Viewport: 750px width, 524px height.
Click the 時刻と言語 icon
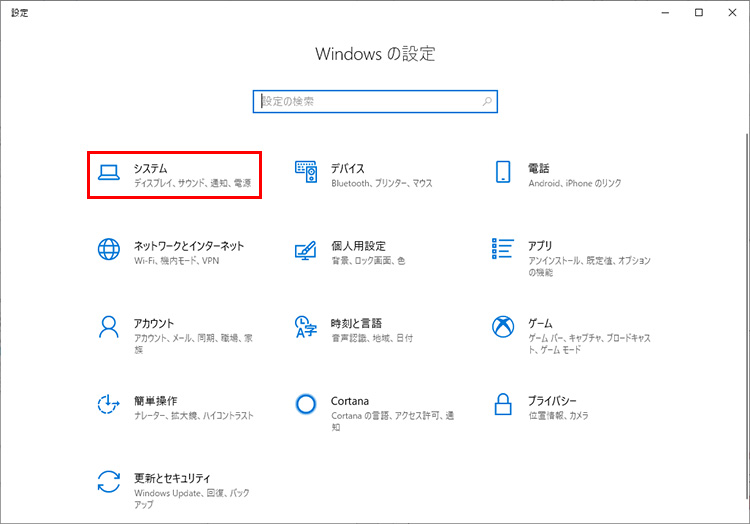coord(306,327)
